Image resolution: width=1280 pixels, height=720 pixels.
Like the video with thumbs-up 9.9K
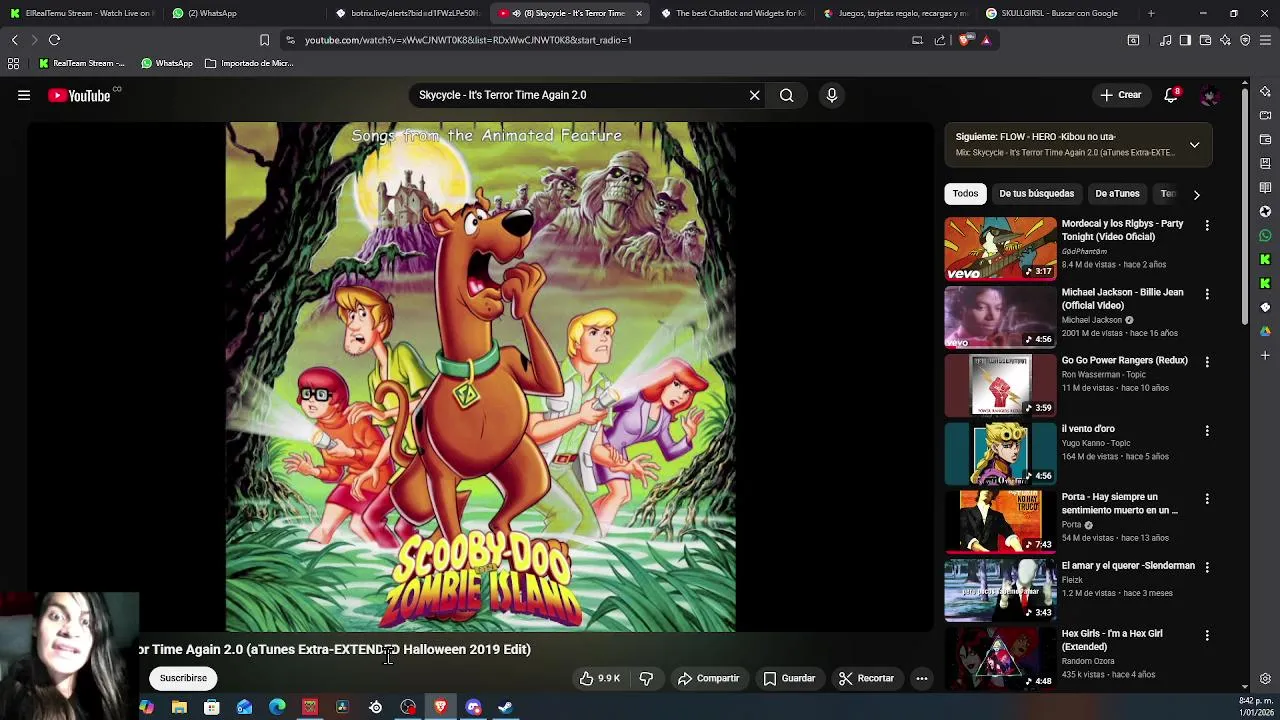[x=599, y=678]
